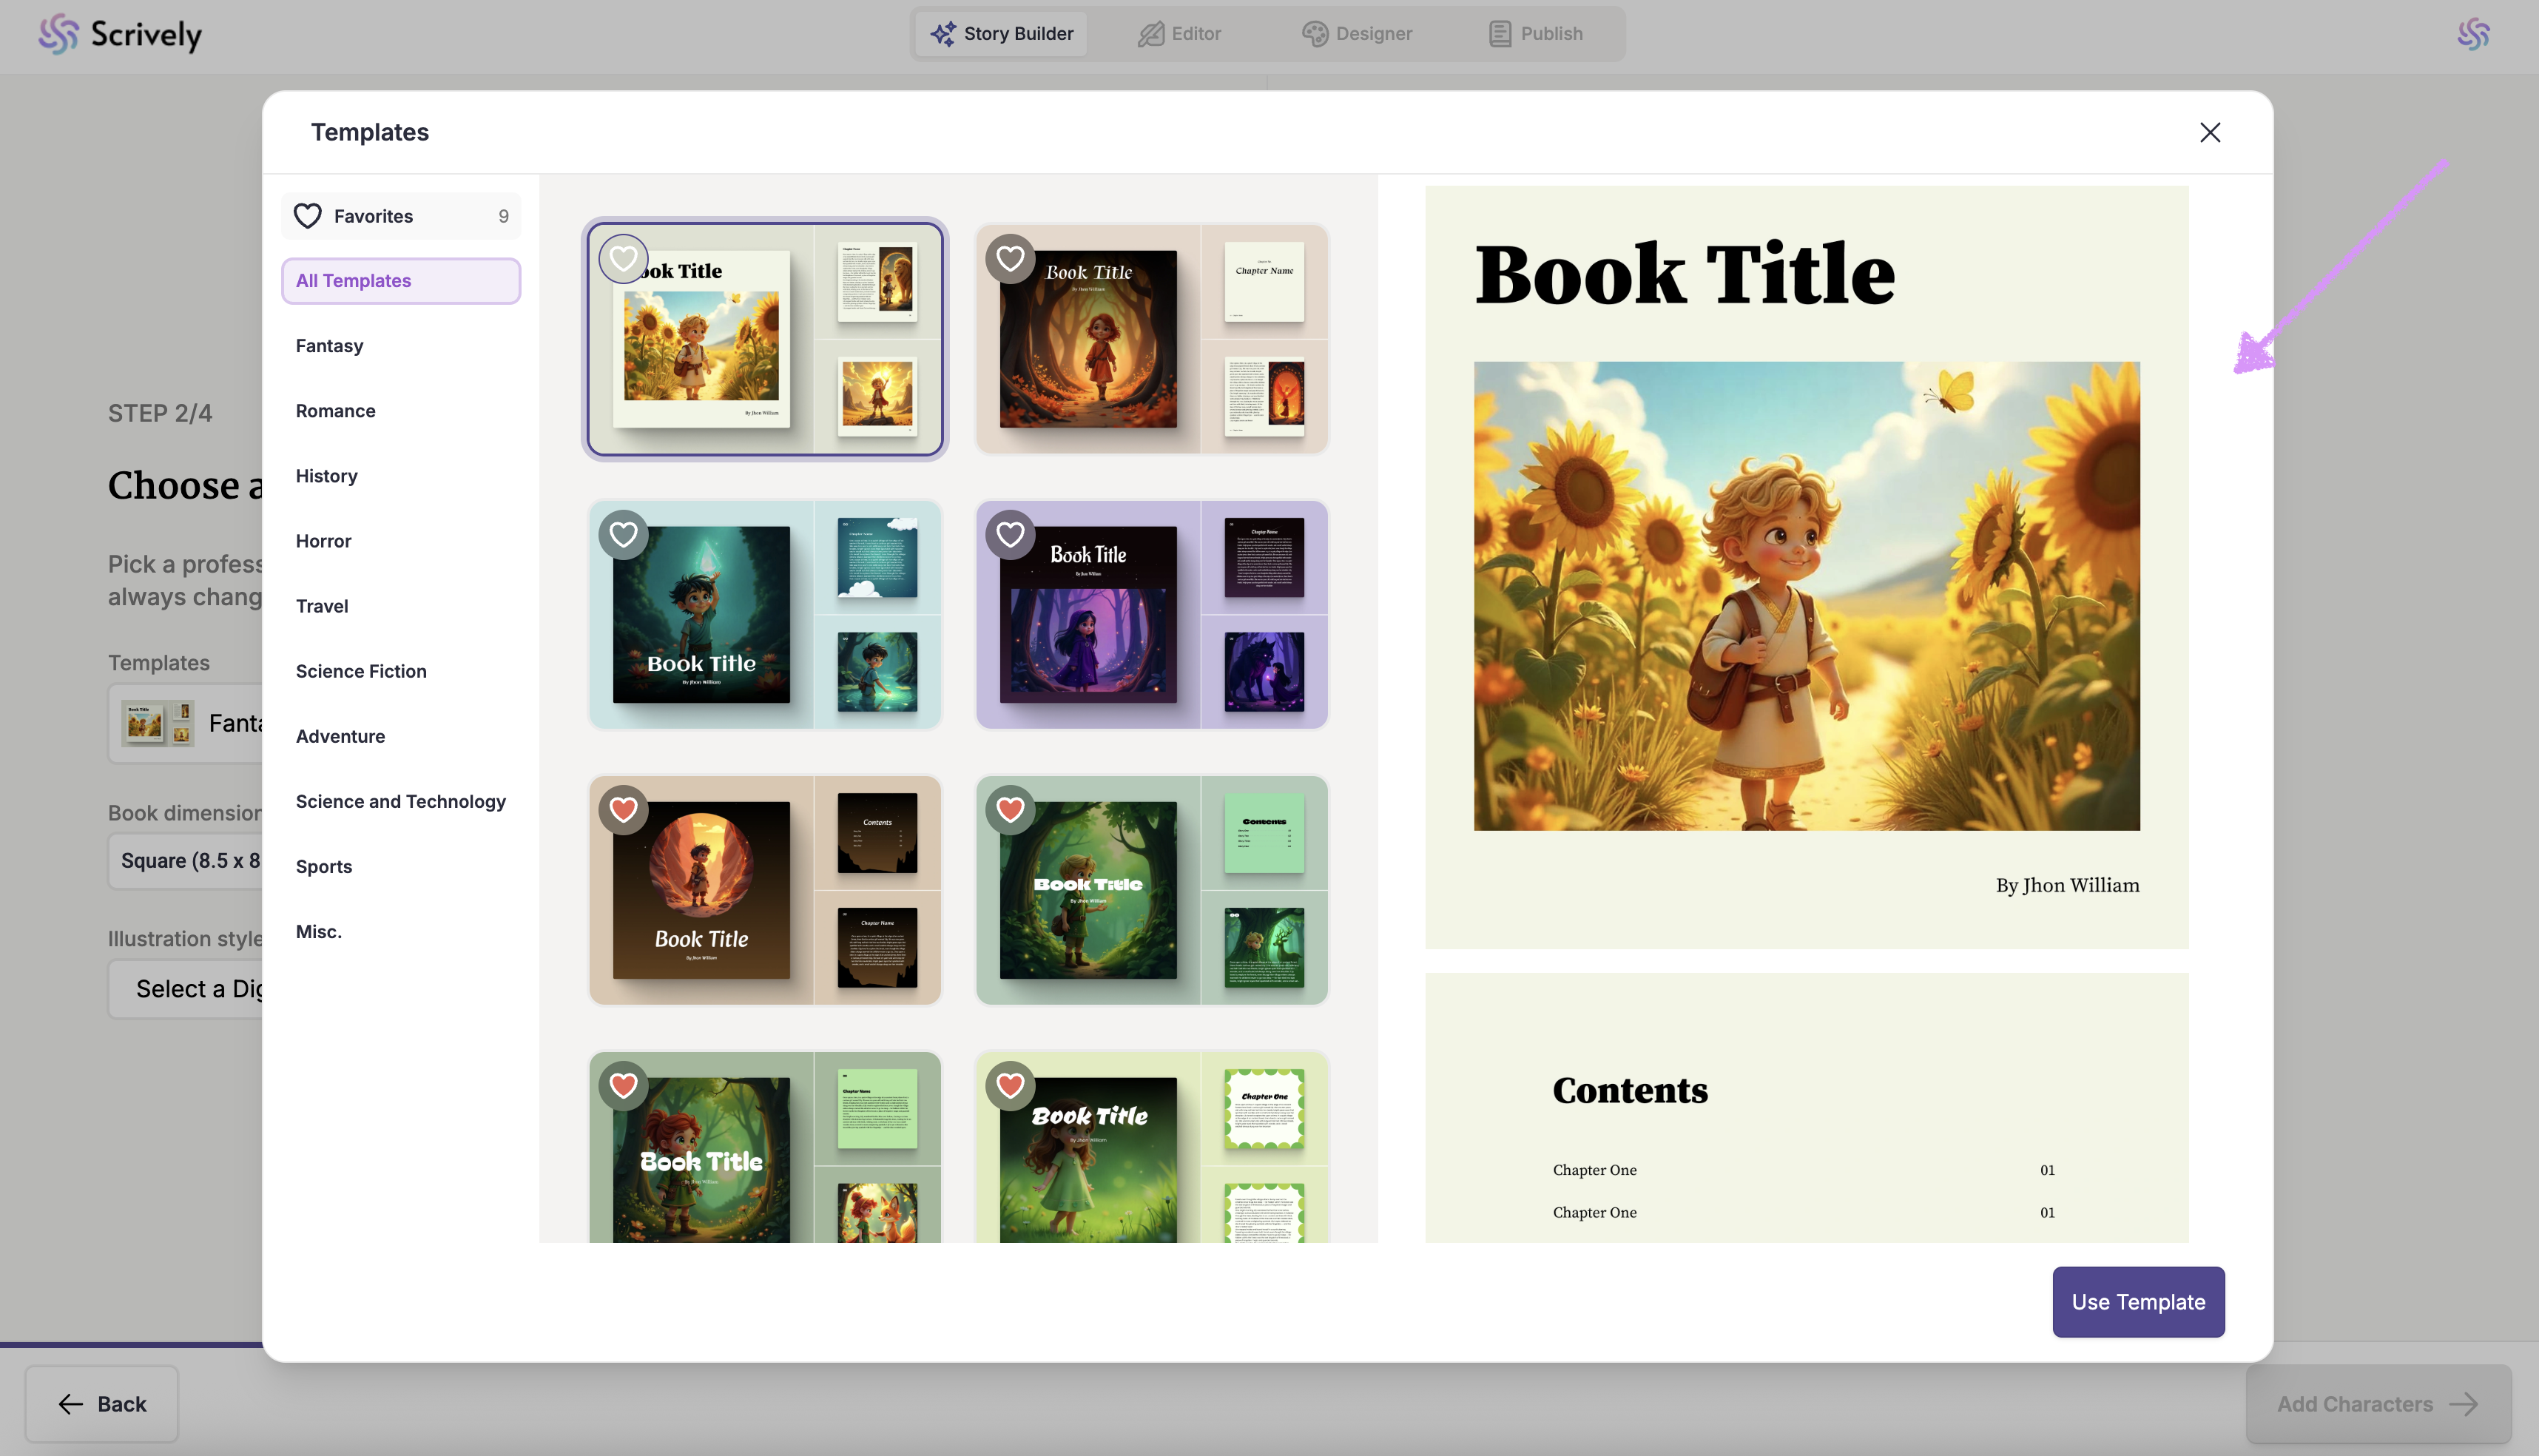Choose the Misc. category
The height and width of the screenshot is (1456, 2539).
[318, 932]
